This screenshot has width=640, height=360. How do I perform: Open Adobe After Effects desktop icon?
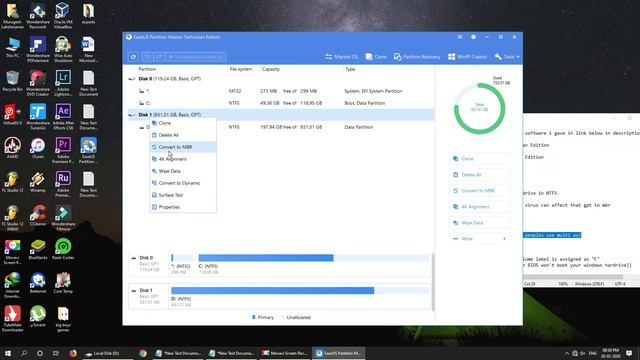pyautogui.click(x=63, y=117)
